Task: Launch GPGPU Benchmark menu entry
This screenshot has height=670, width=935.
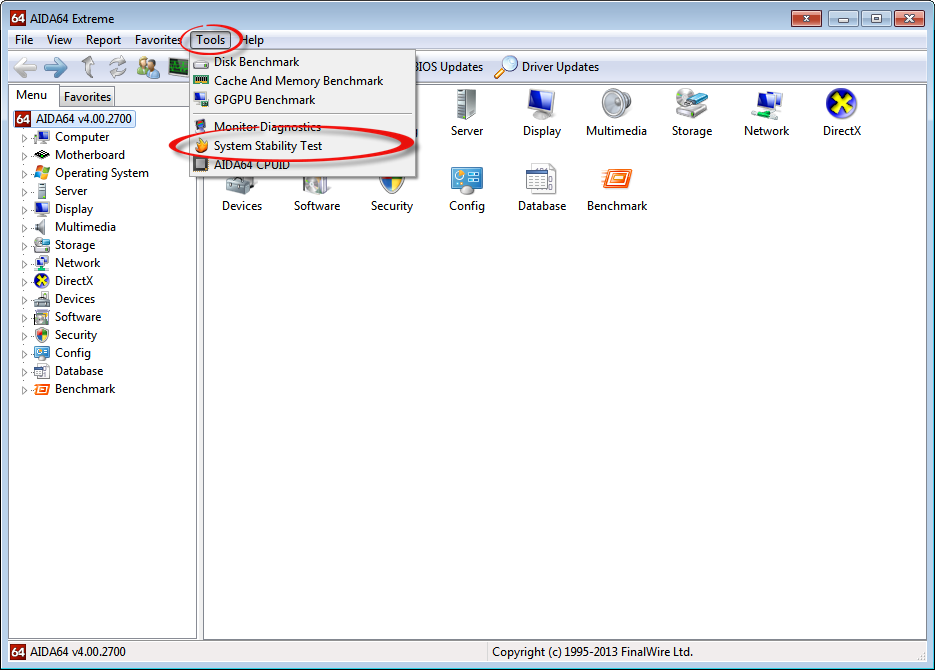Action: pos(264,100)
